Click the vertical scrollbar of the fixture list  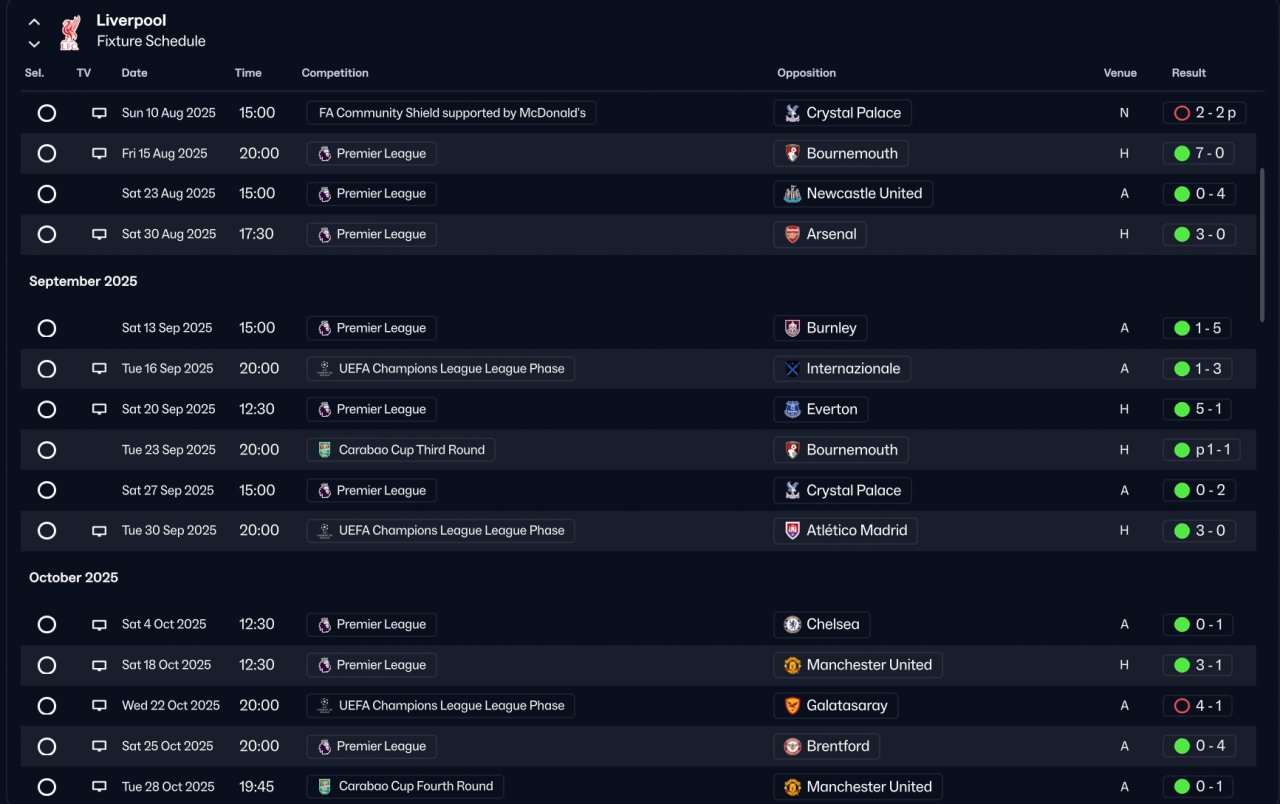tap(1262, 245)
